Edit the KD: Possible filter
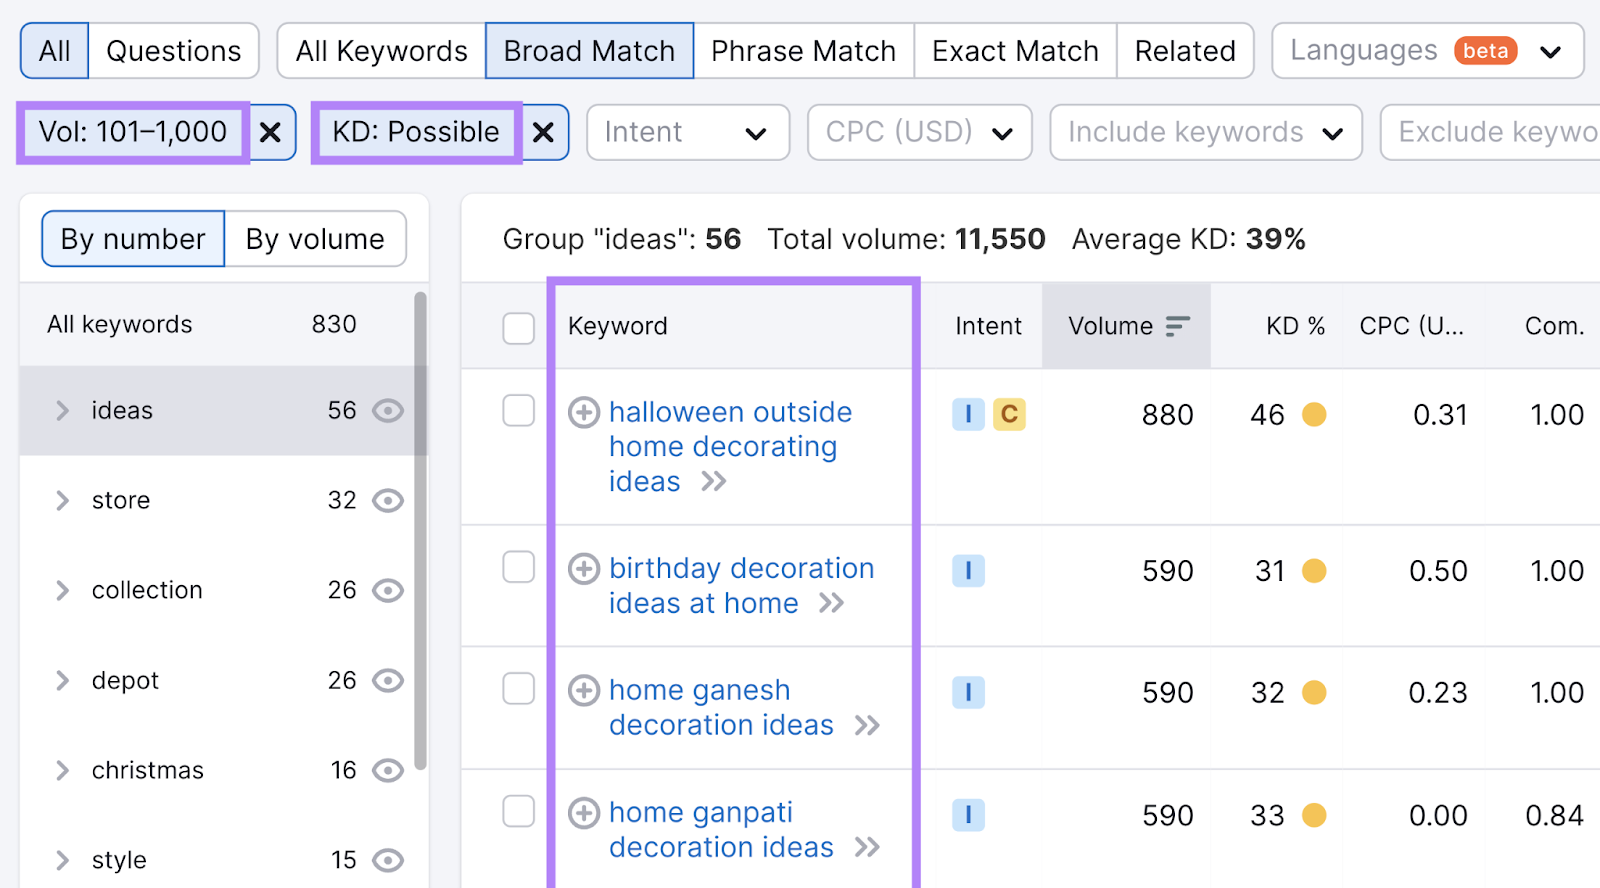Screen dimensions: 1600x888 coord(416,132)
